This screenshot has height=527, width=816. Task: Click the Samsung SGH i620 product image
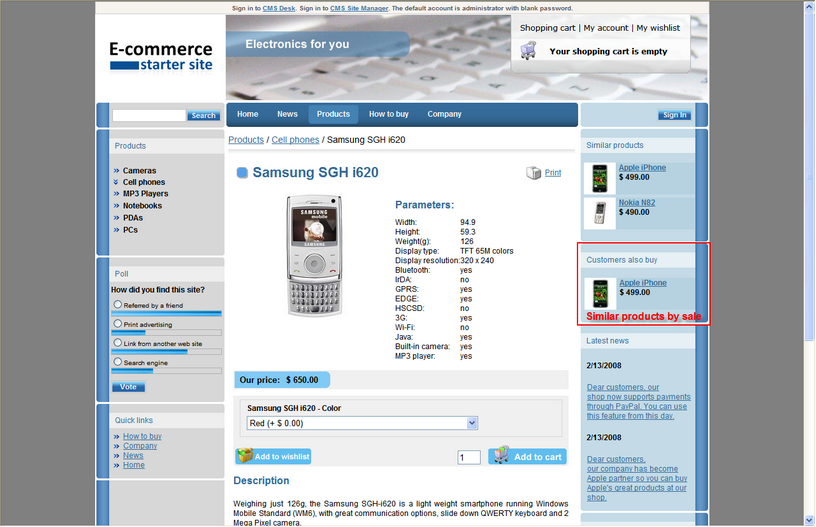coord(314,255)
